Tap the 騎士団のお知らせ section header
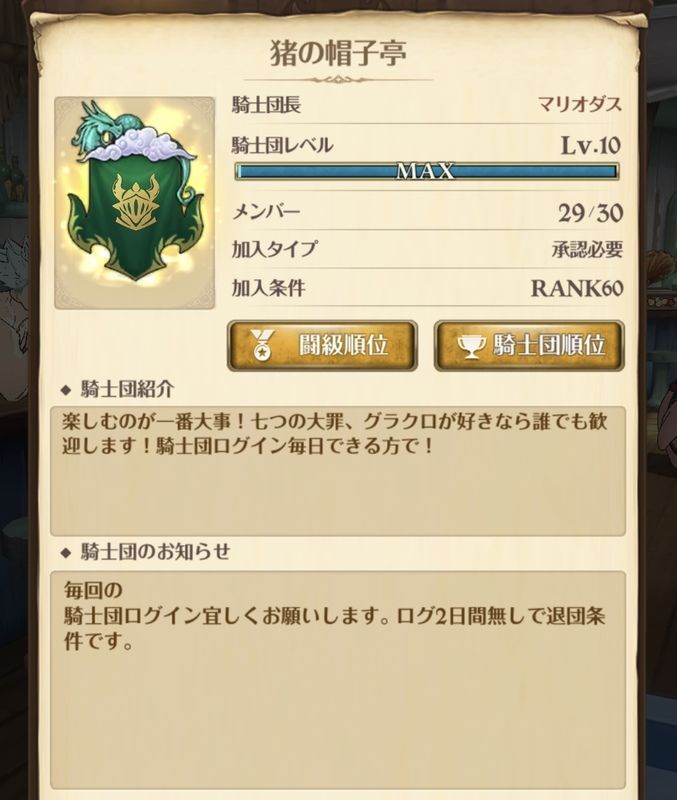The image size is (677, 800). point(156,552)
